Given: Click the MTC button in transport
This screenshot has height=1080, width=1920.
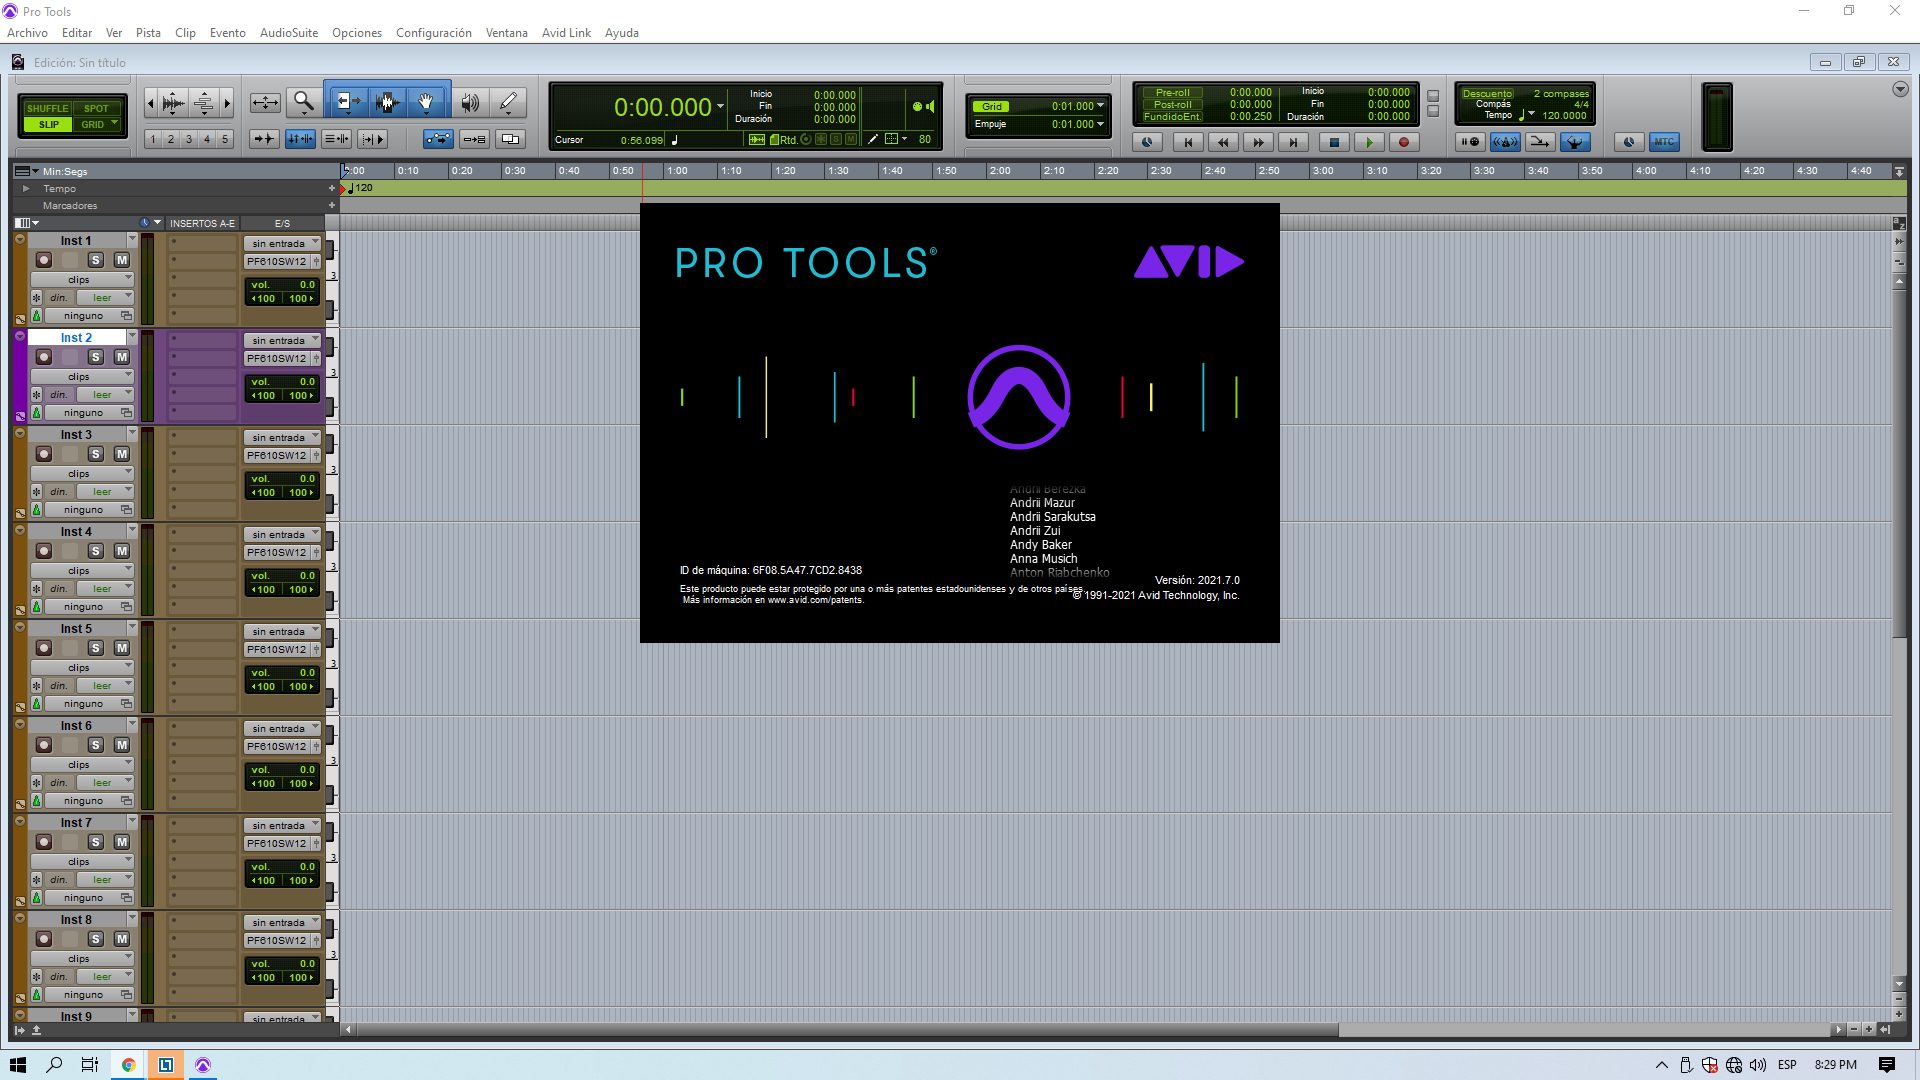Looking at the screenshot, I should click(x=1663, y=142).
